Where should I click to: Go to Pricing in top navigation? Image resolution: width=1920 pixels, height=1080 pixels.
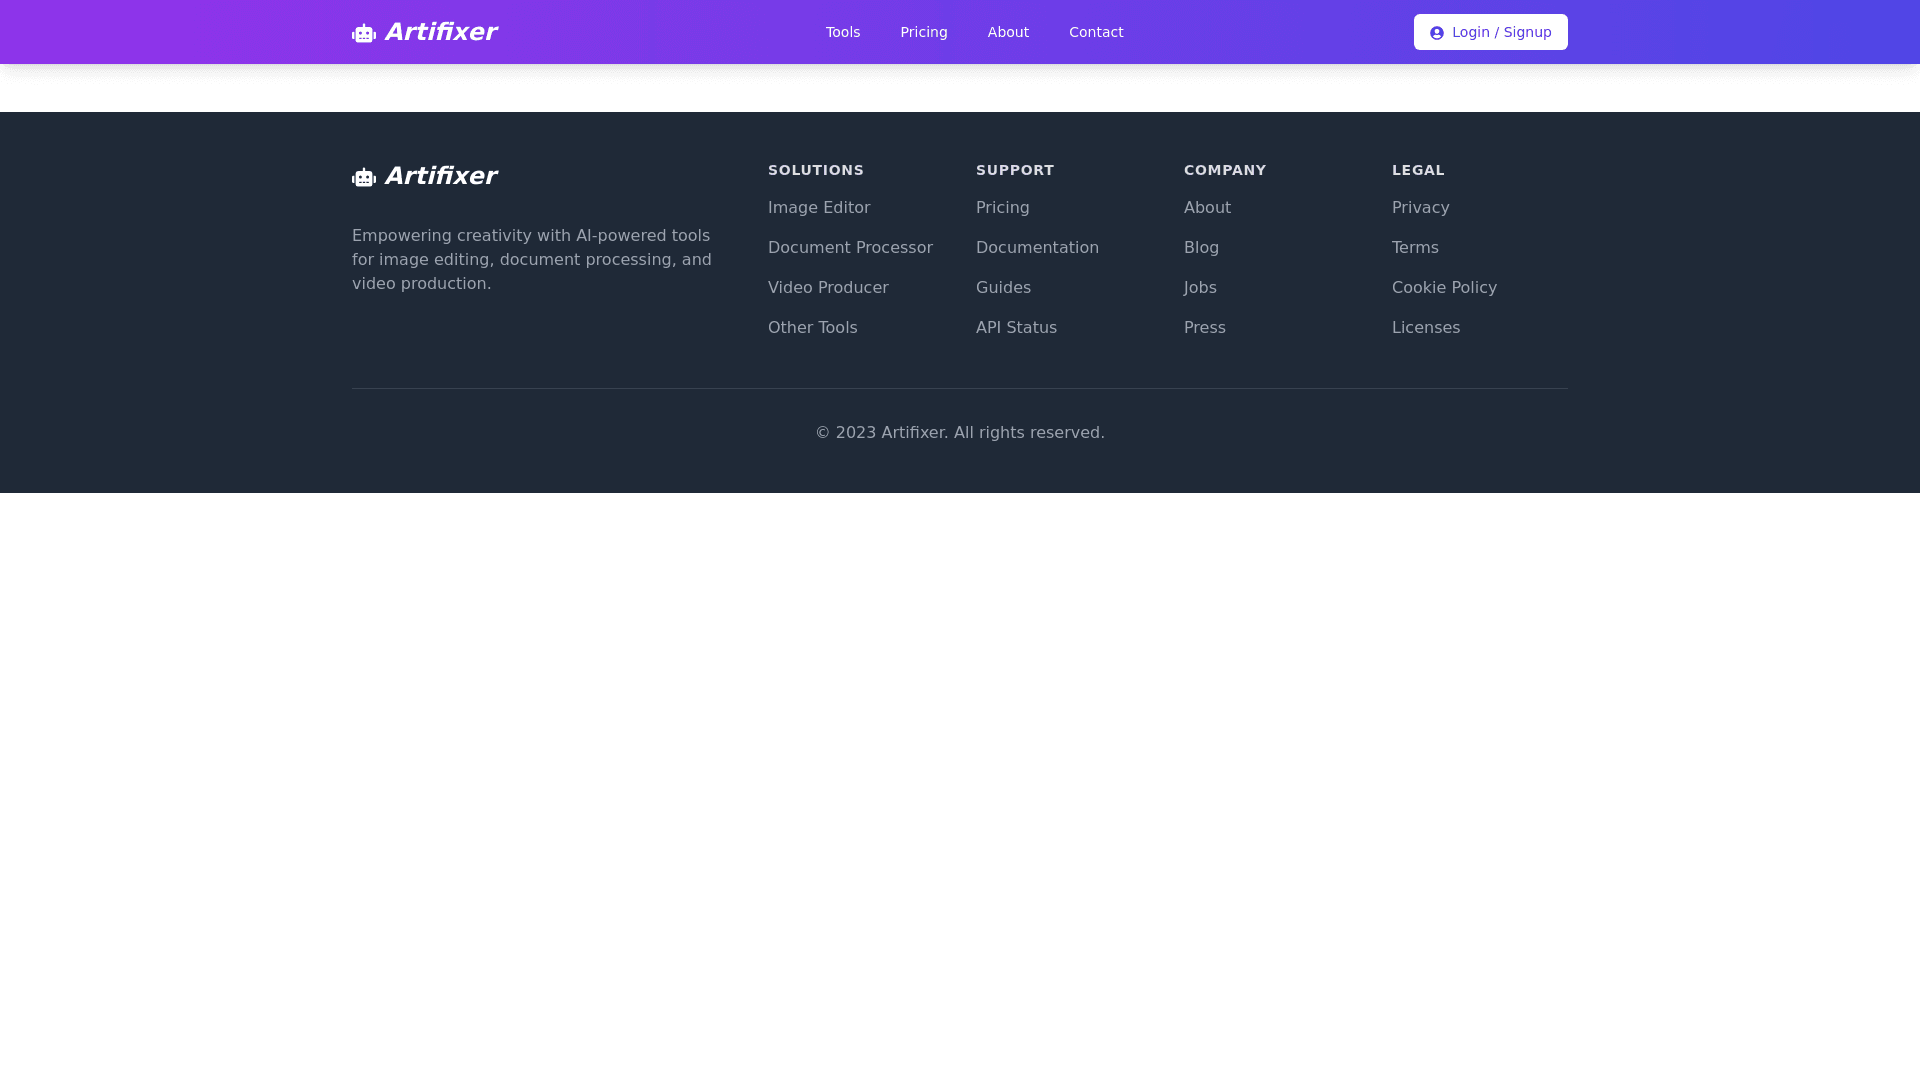click(x=923, y=32)
